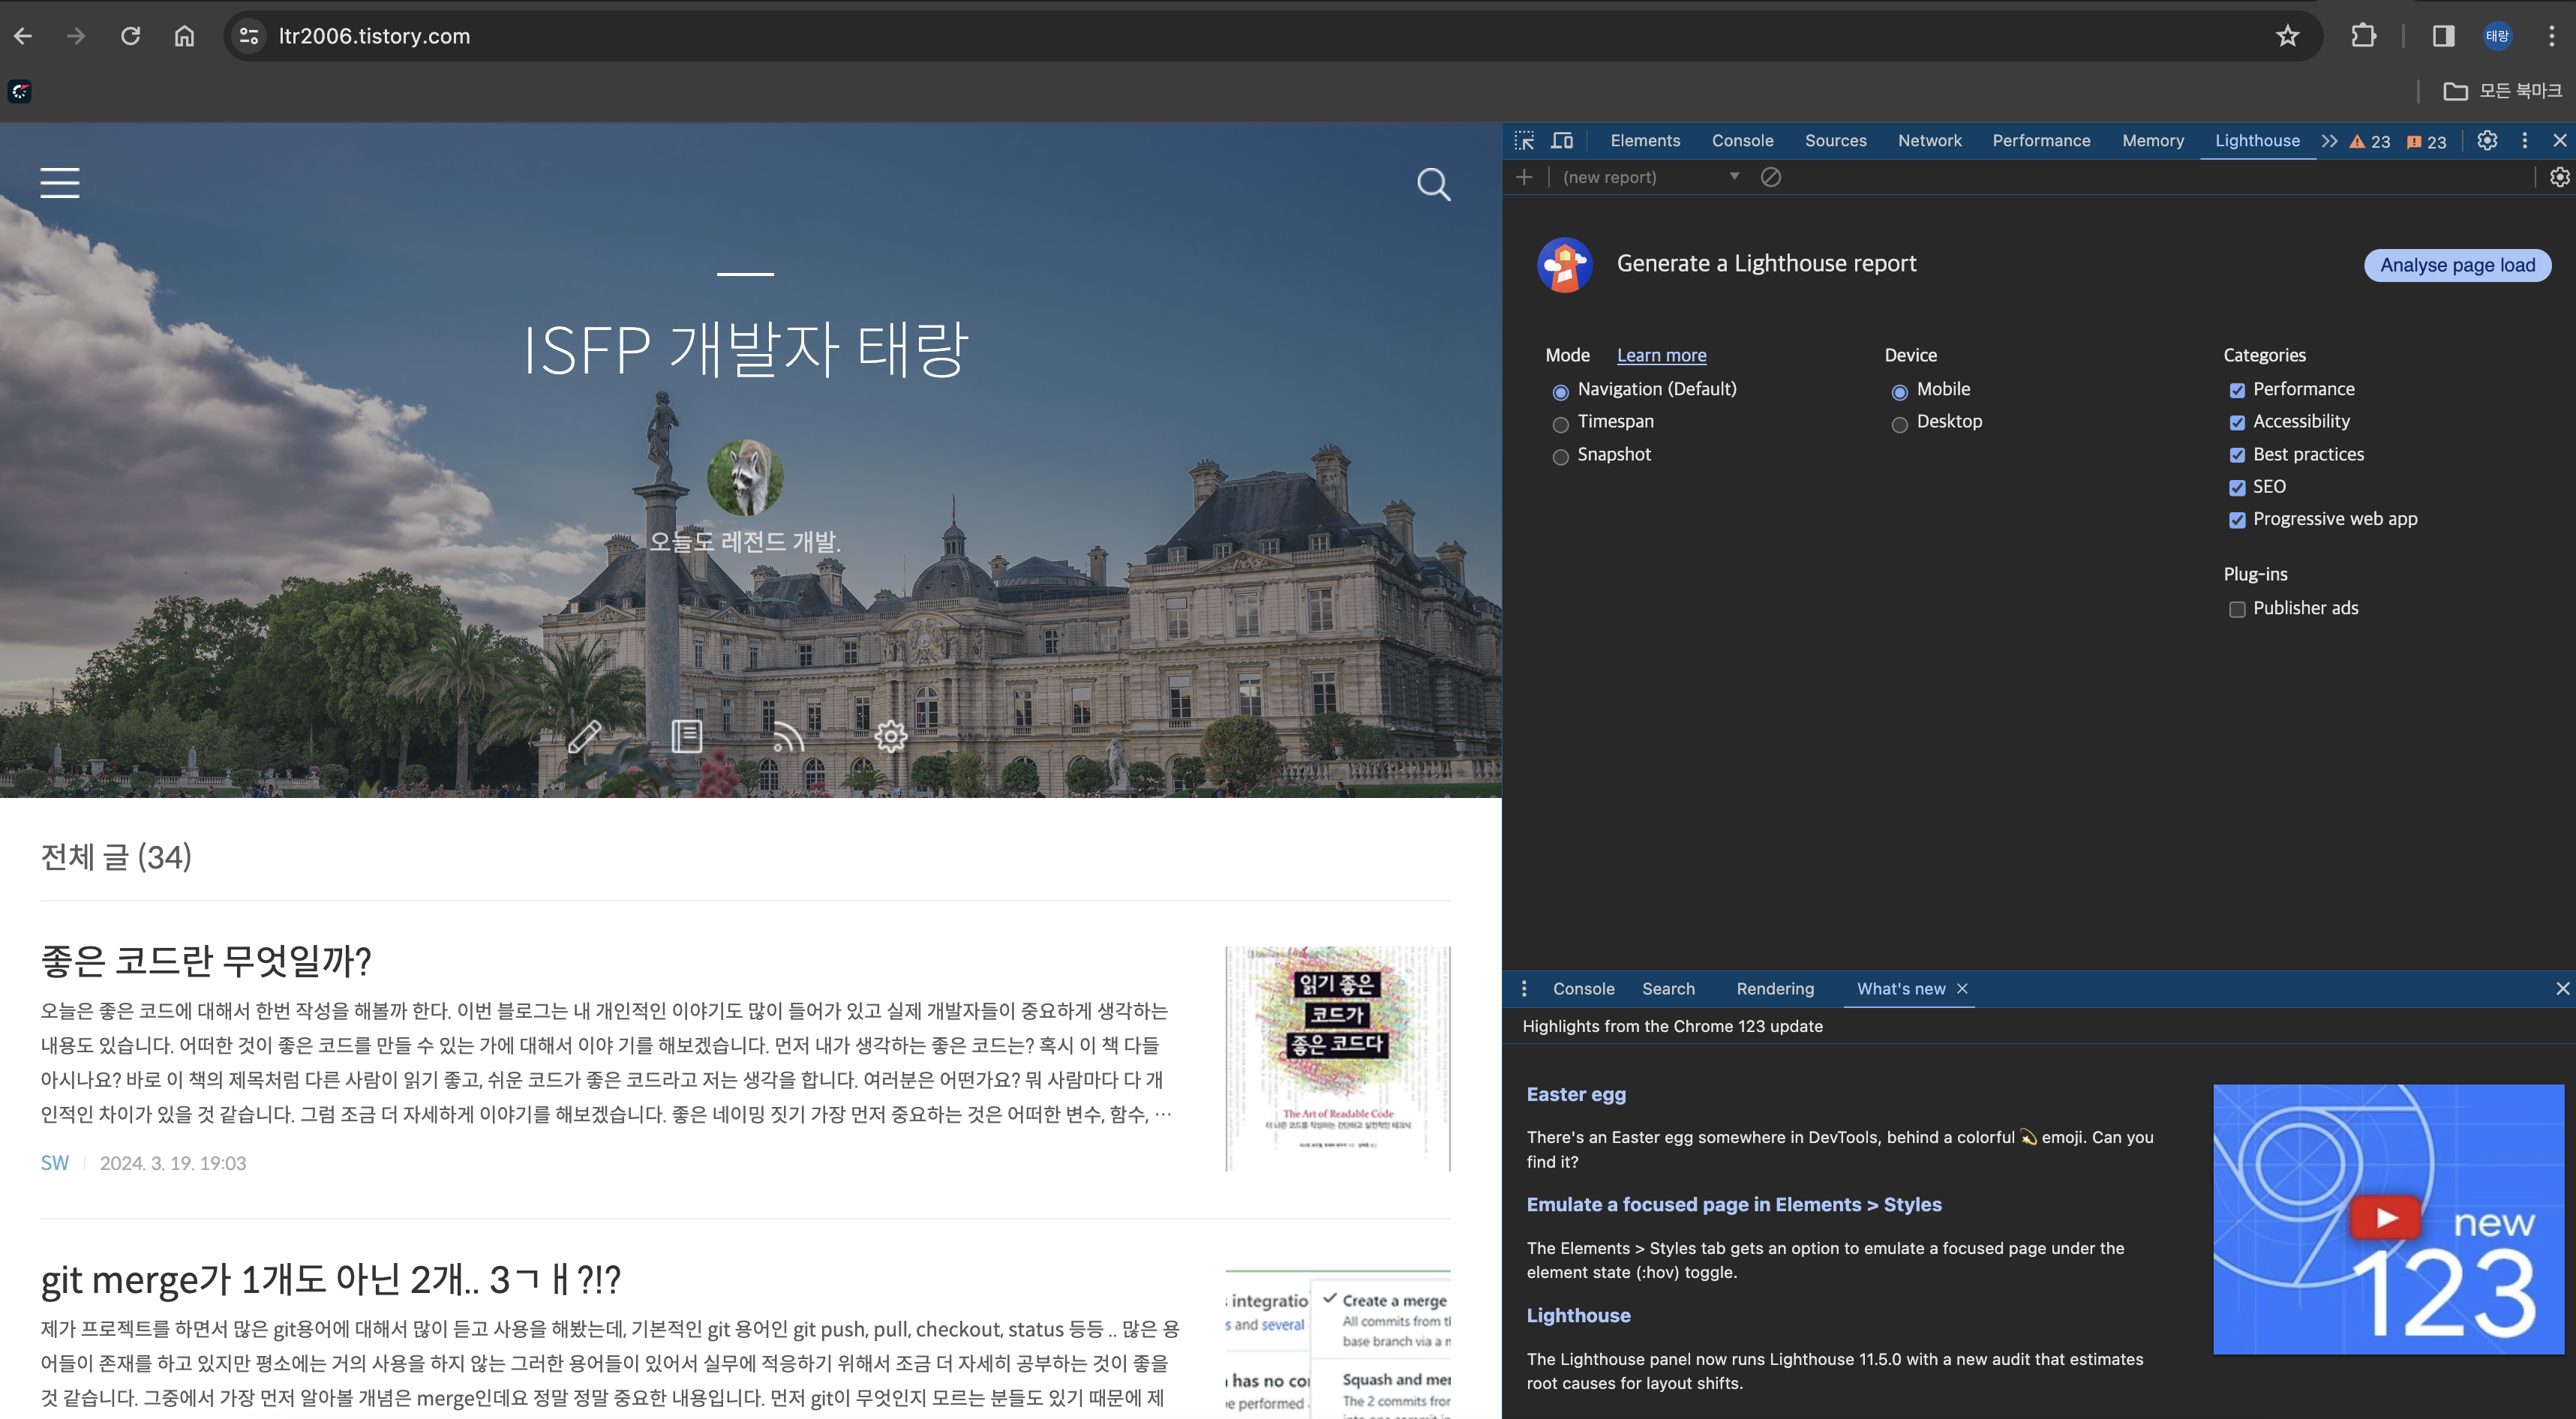Uncheck the Accessibility category
This screenshot has width=2576, height=1419.
(2237, 423)
